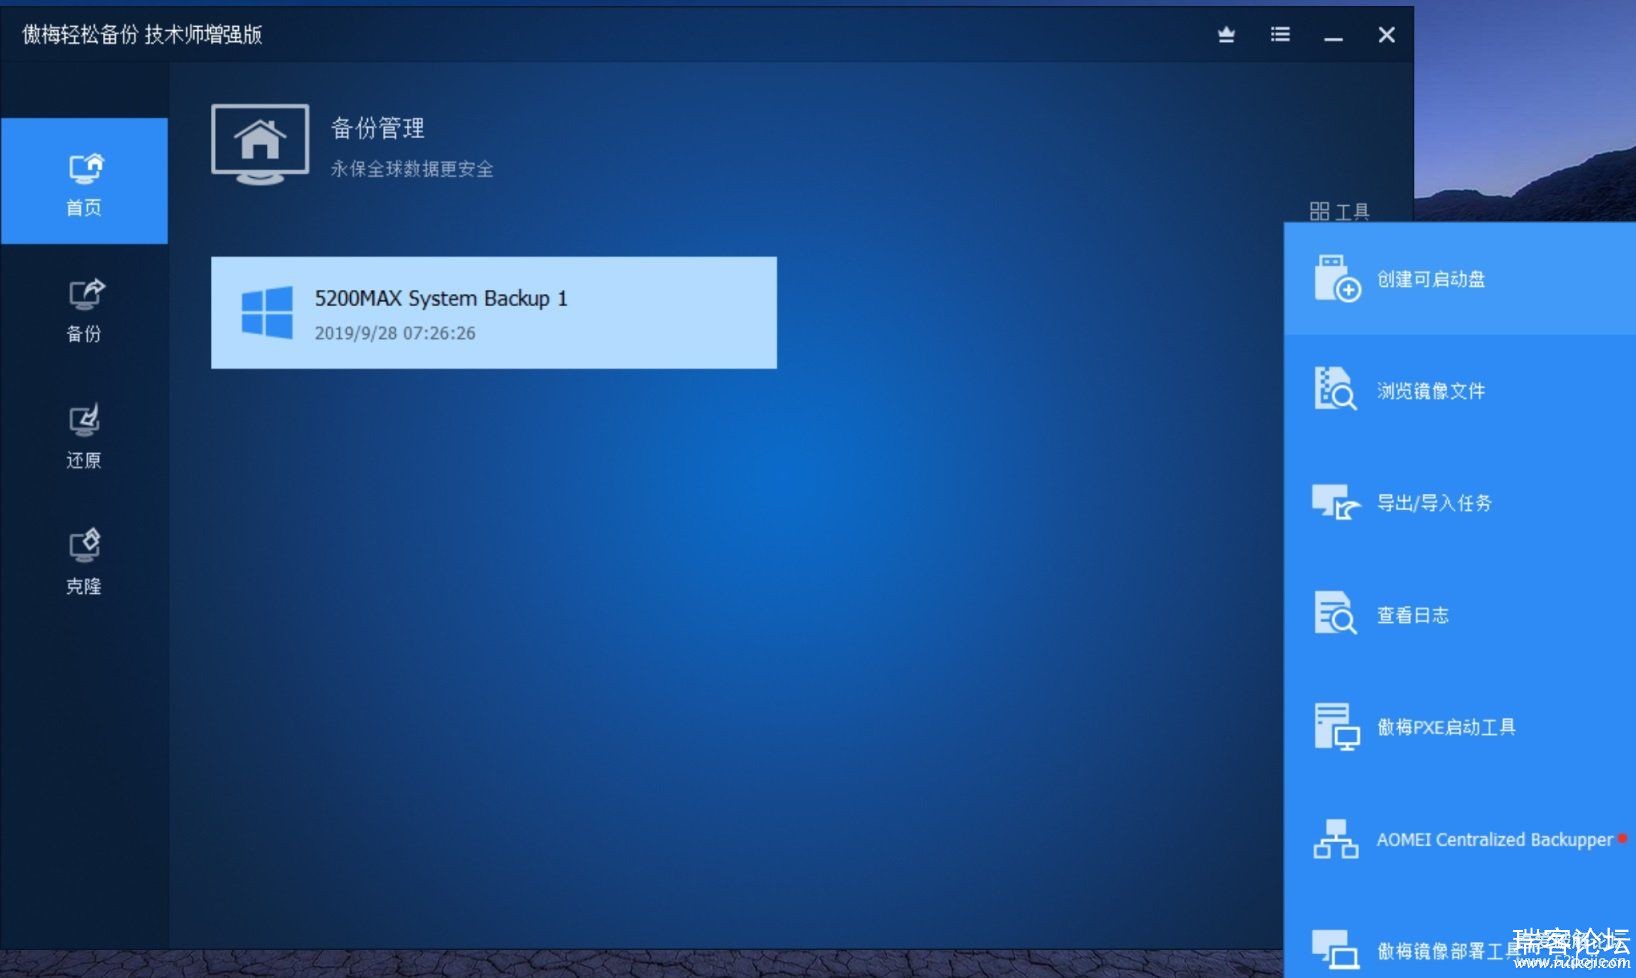Click the home monitor icon beside 备份管理
Viewport: 1636px width, 978px height.
click(x=260, y=145)
